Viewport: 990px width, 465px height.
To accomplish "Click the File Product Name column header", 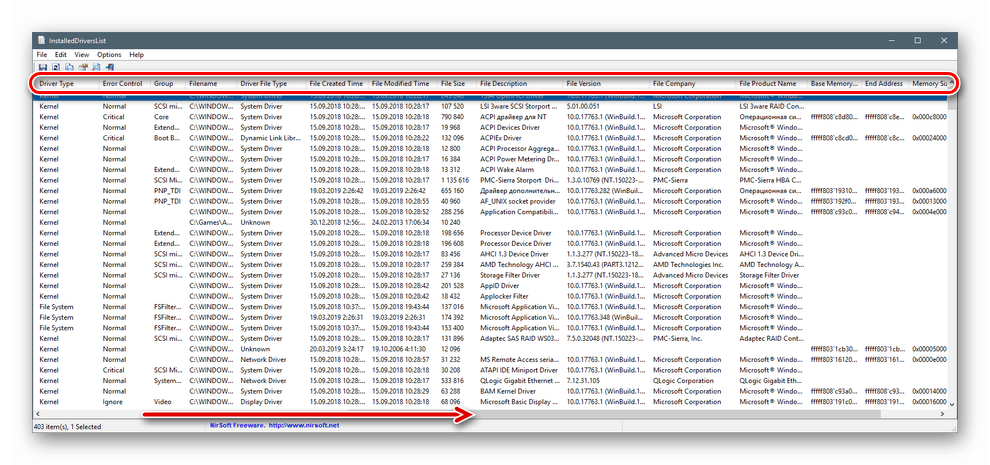I will click(772, 83).
